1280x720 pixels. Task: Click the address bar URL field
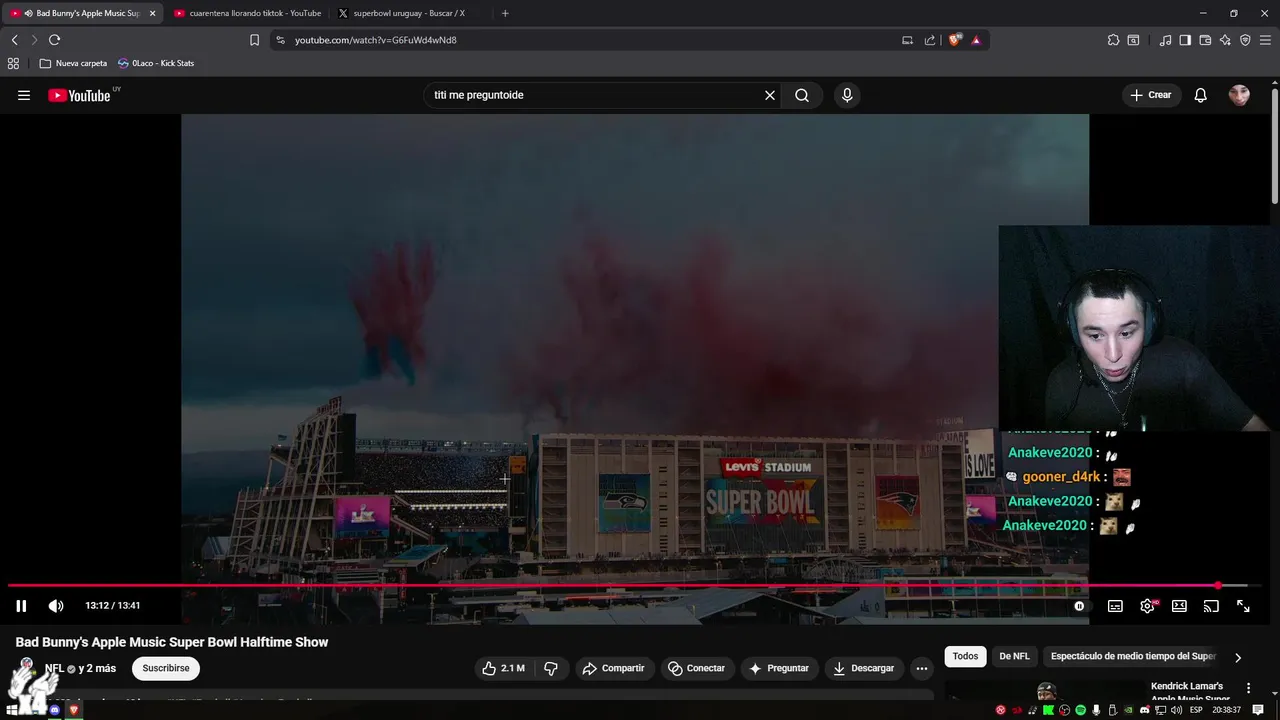click(590, 40)
